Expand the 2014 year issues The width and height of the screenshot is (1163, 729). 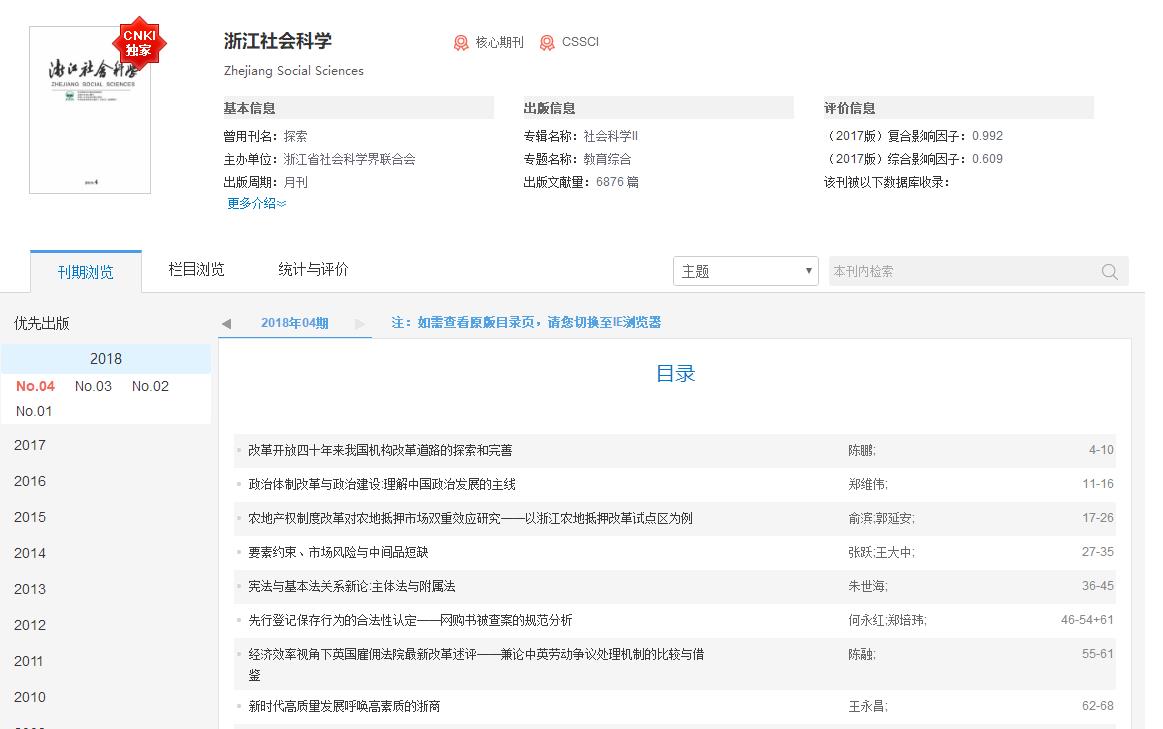click(x=30, y=553)
